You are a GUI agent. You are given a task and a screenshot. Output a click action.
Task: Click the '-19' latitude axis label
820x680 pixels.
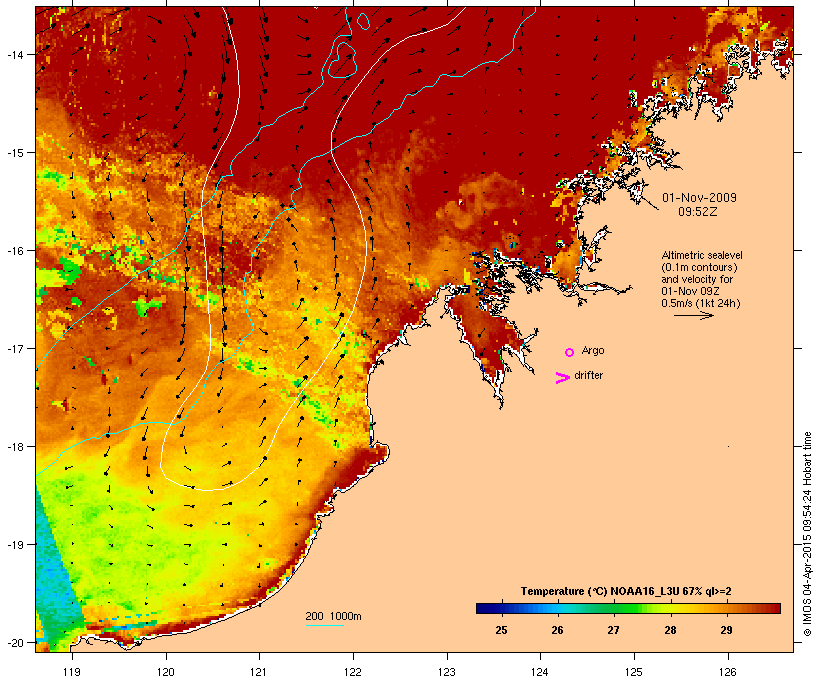(14, 545)
